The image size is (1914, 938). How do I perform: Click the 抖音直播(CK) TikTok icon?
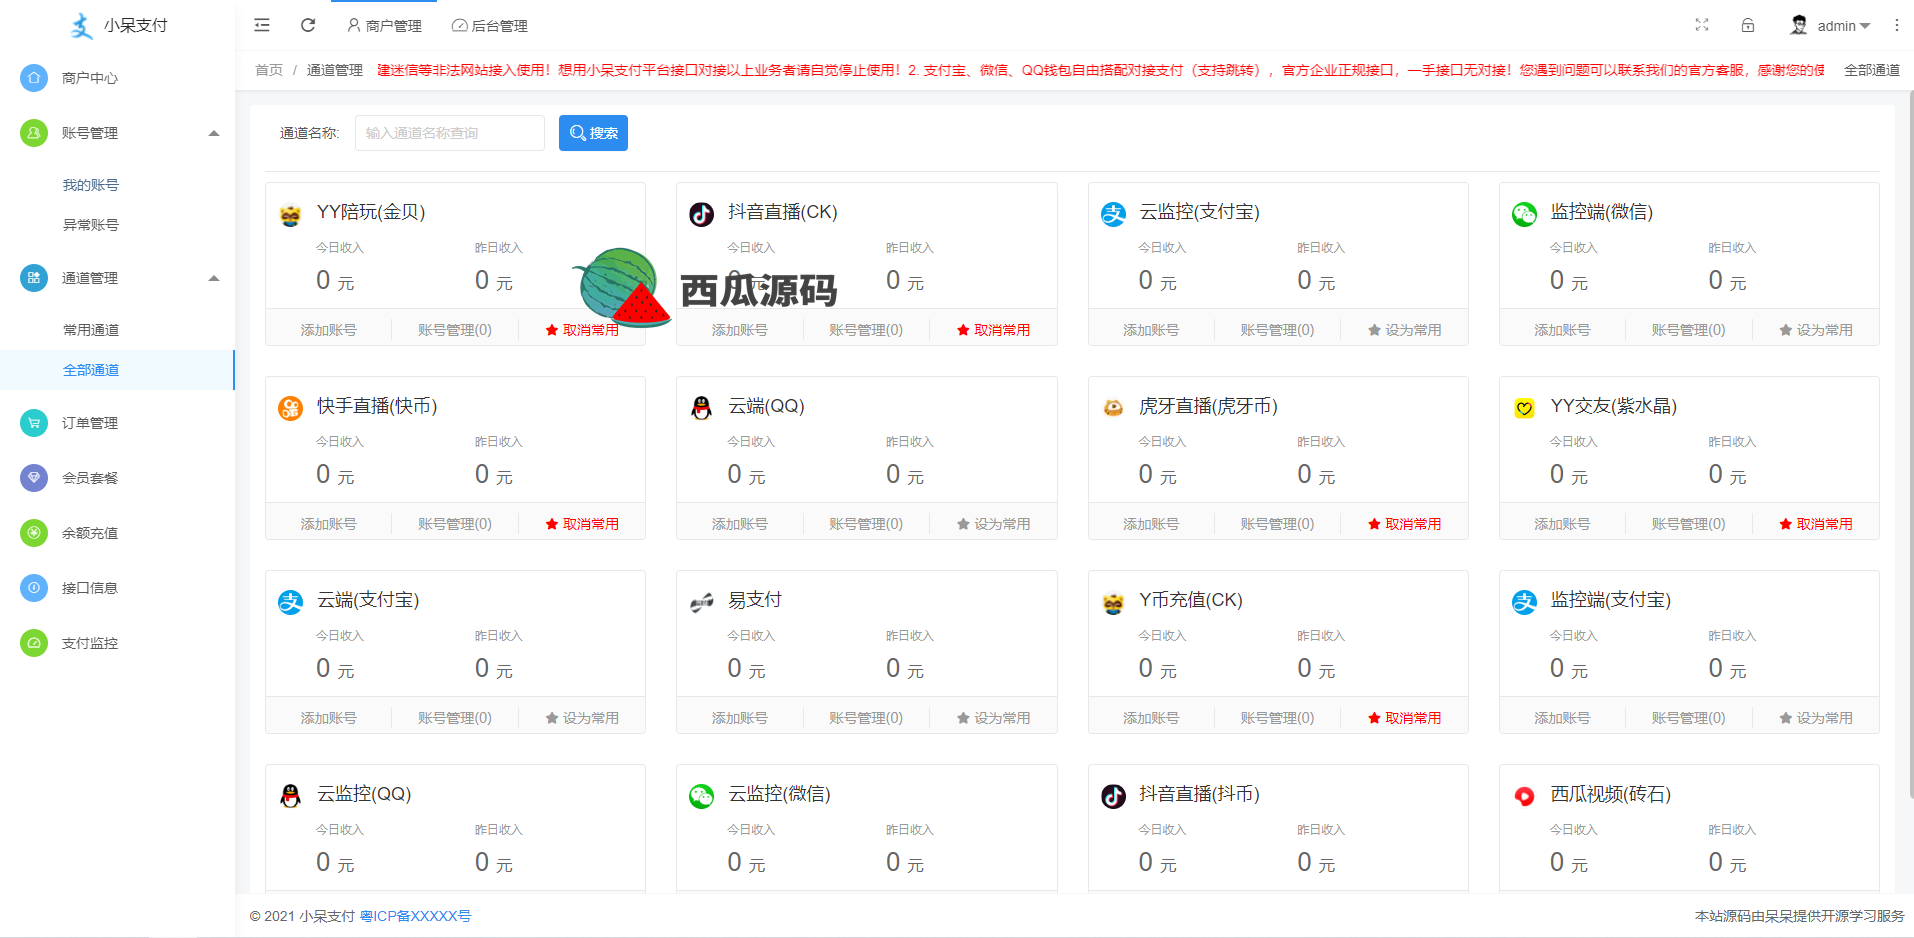tap(702, 214)
